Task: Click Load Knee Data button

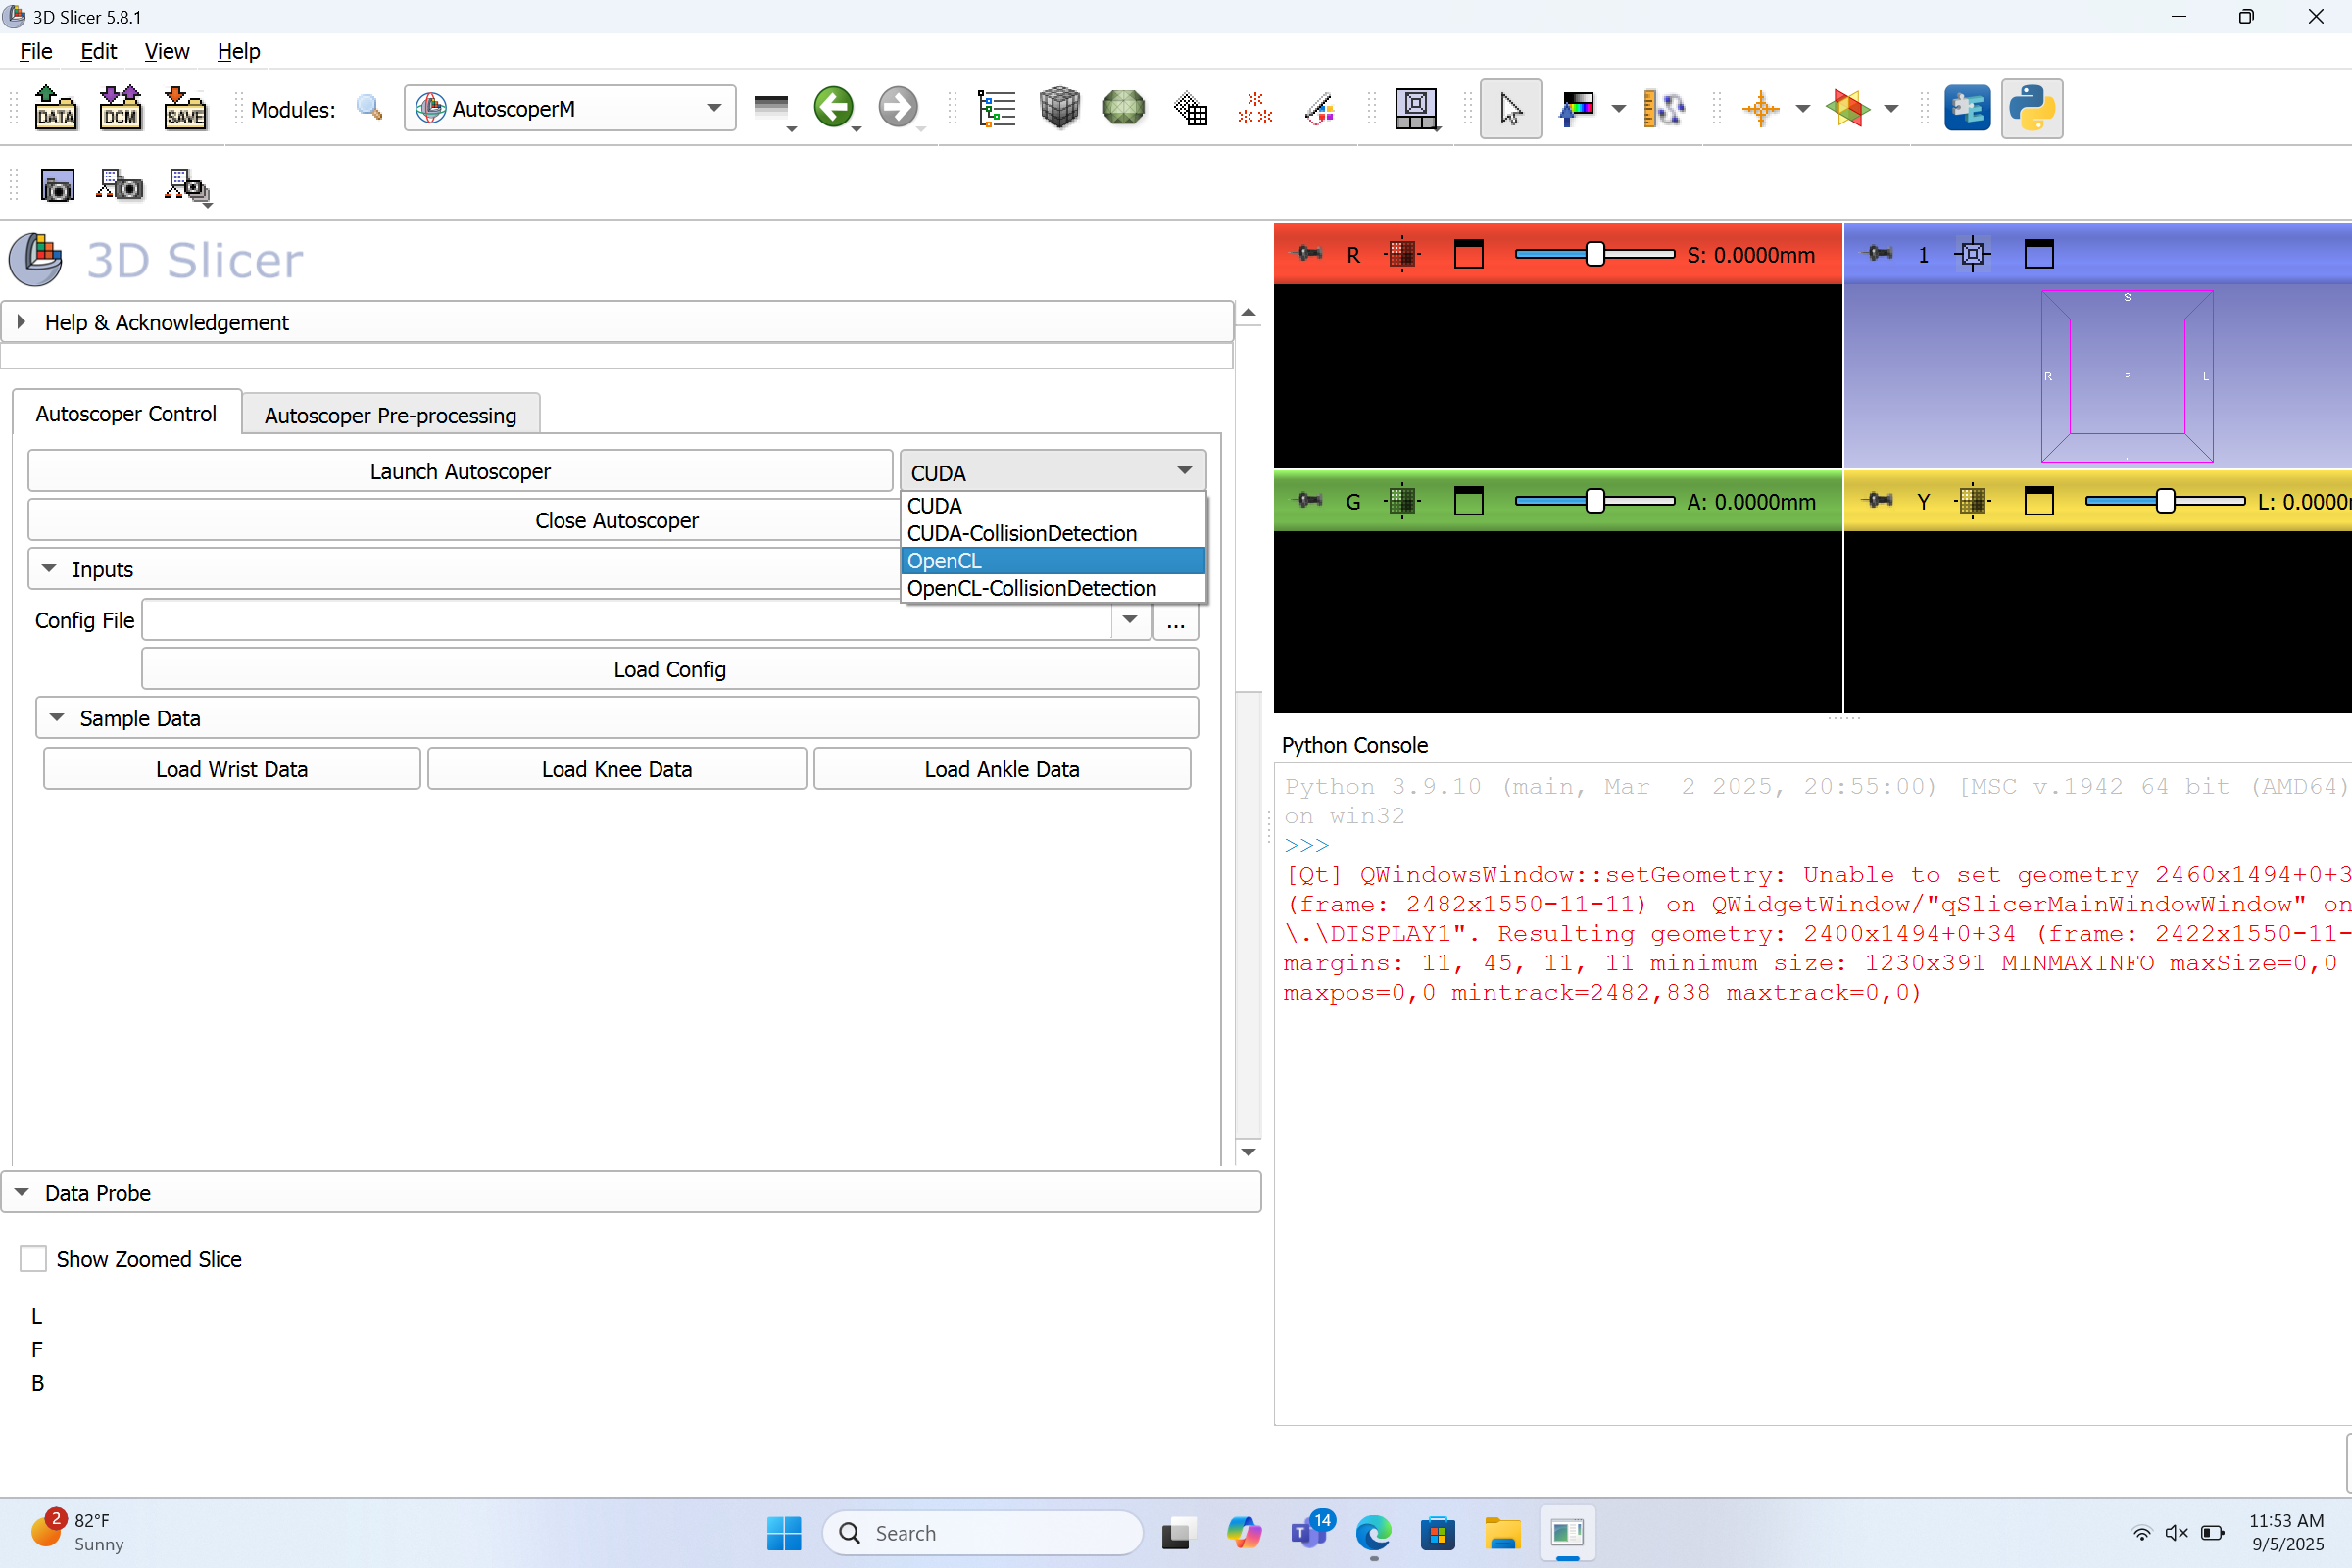Action: (616, 769)
